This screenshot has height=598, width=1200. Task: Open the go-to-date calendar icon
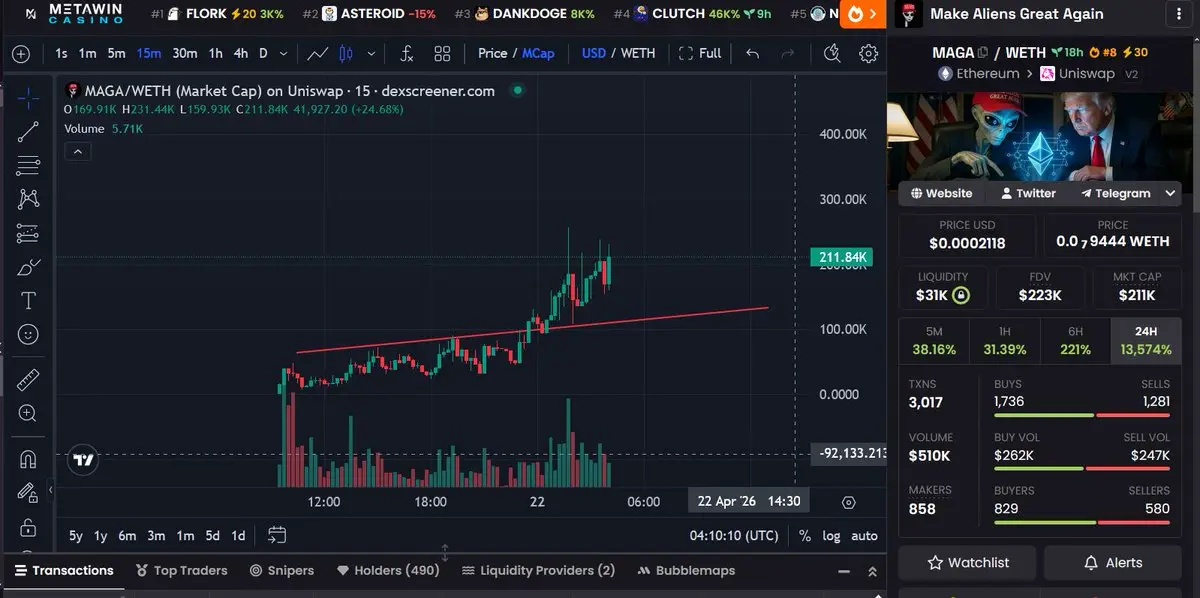pyautogui.click(x=277, y=535)
